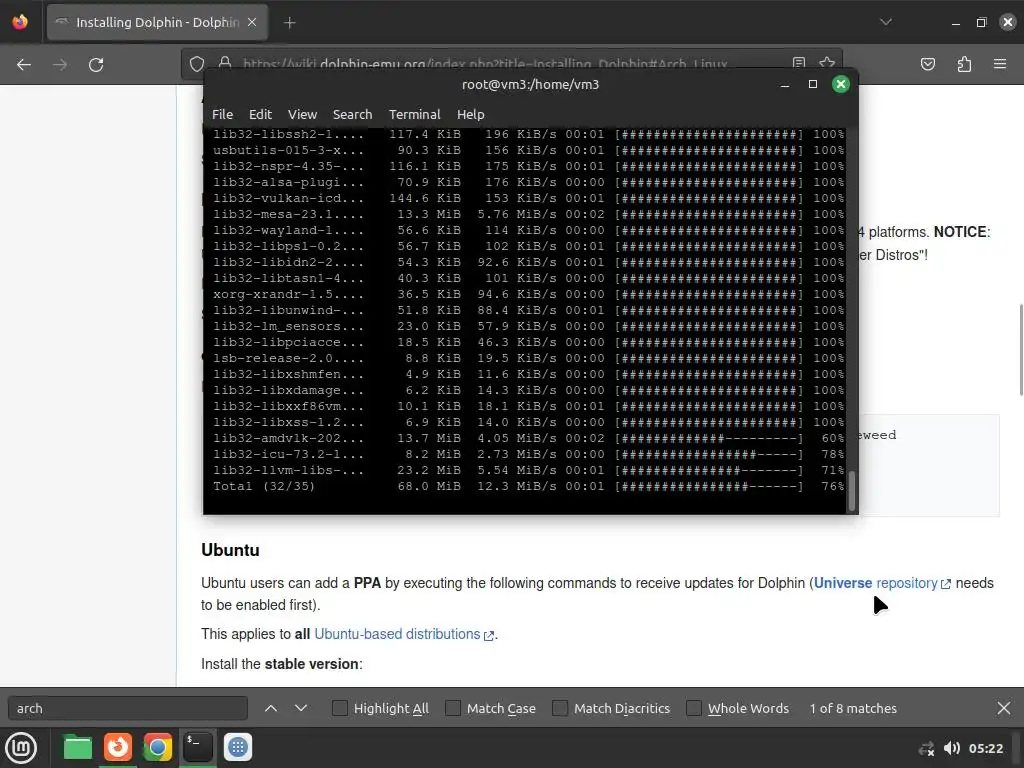Expand the list all tabs chevron

point(886,22)
